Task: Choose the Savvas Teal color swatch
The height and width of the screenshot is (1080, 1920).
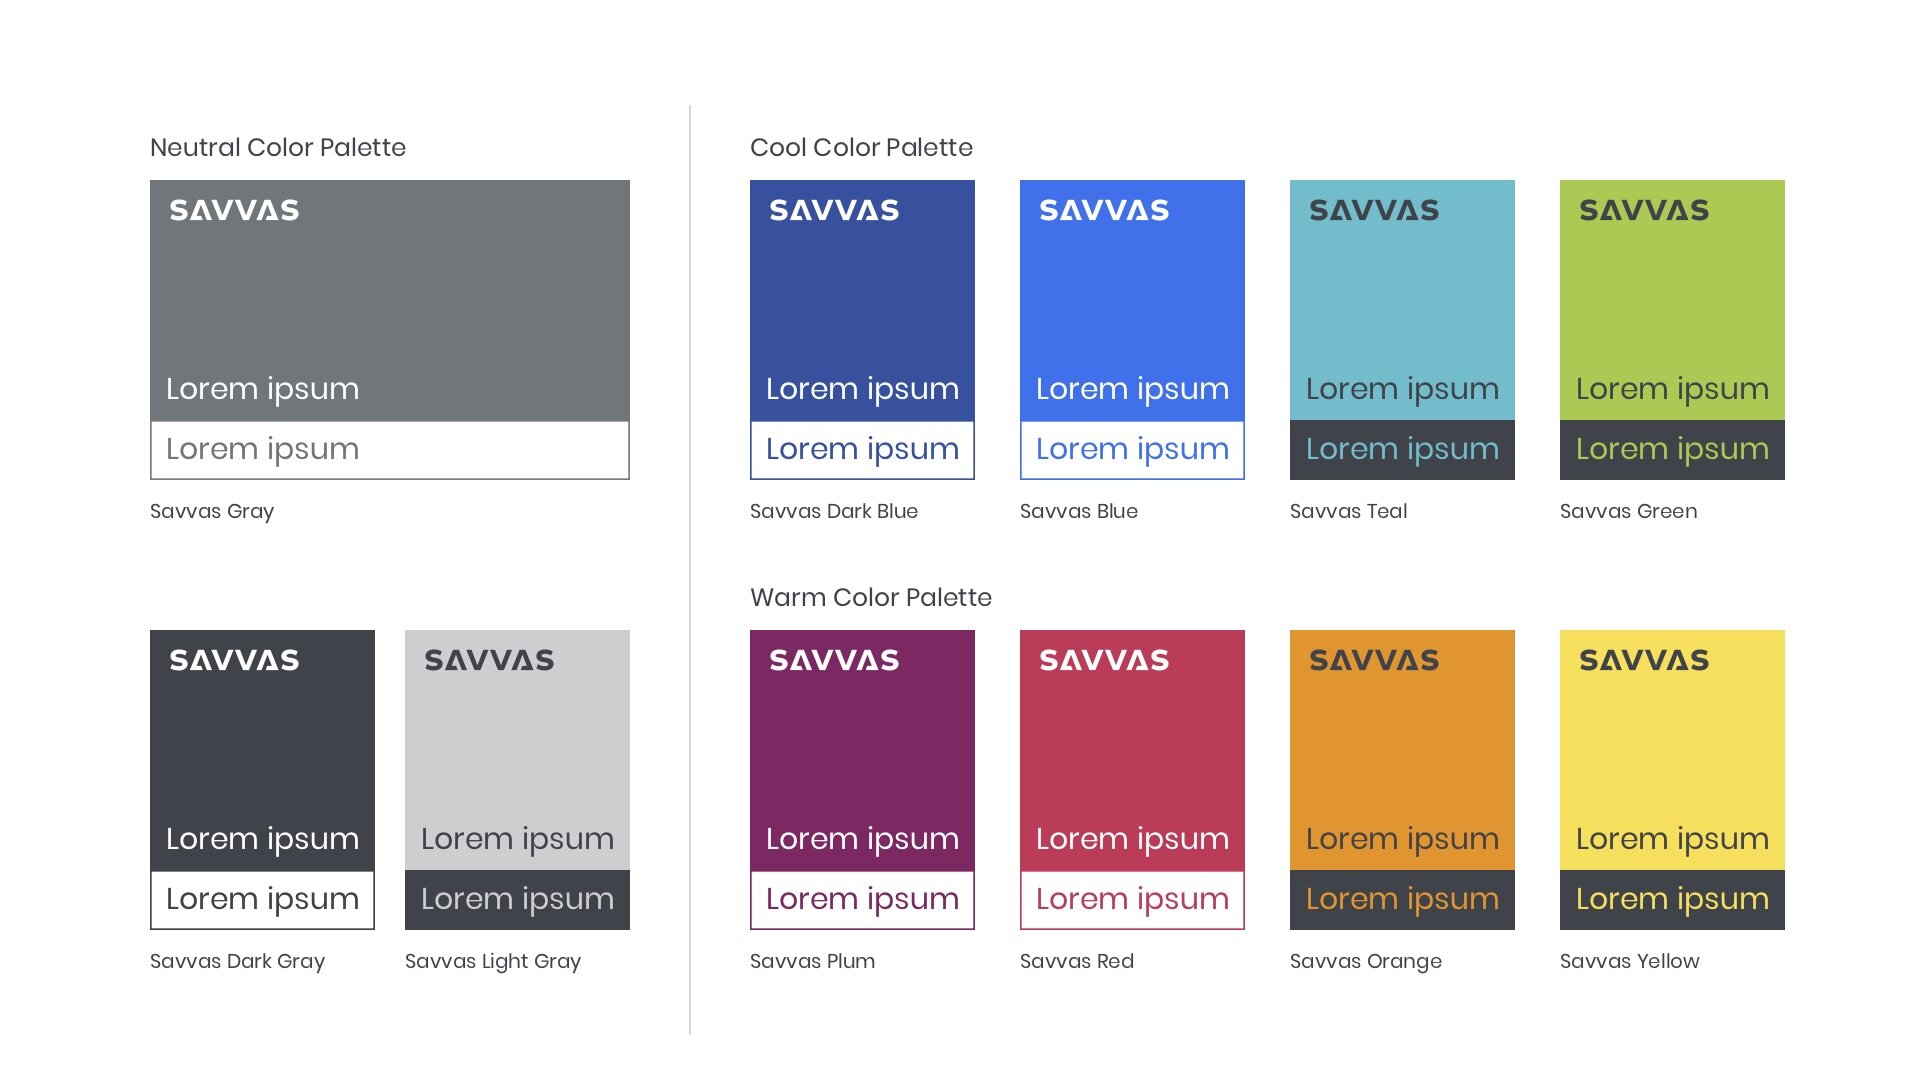Action: pyautogui.click(x=1402, y=300)
